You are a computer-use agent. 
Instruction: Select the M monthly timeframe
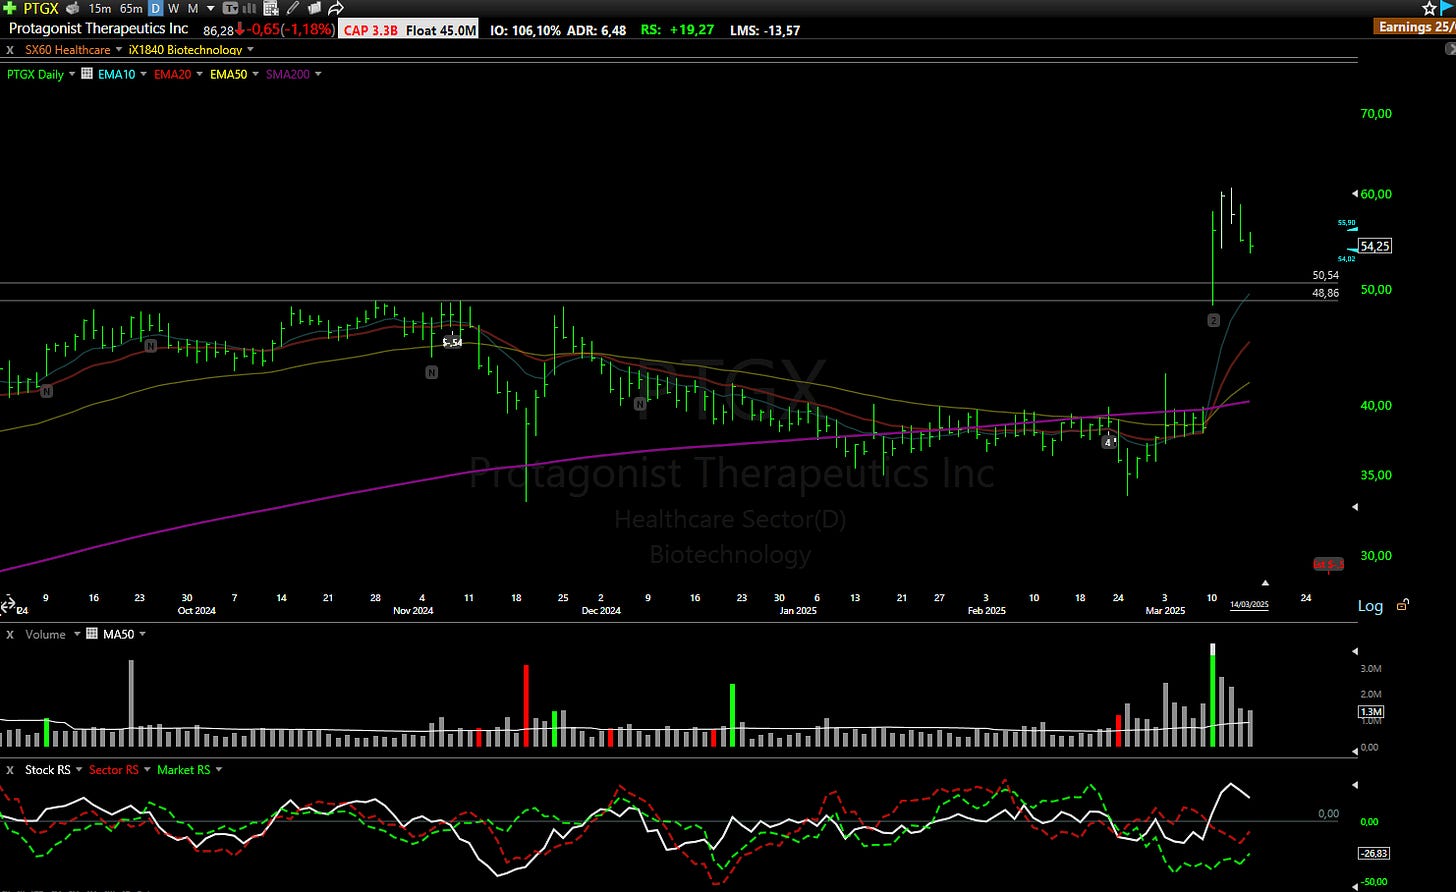click(x=193, y=8)
